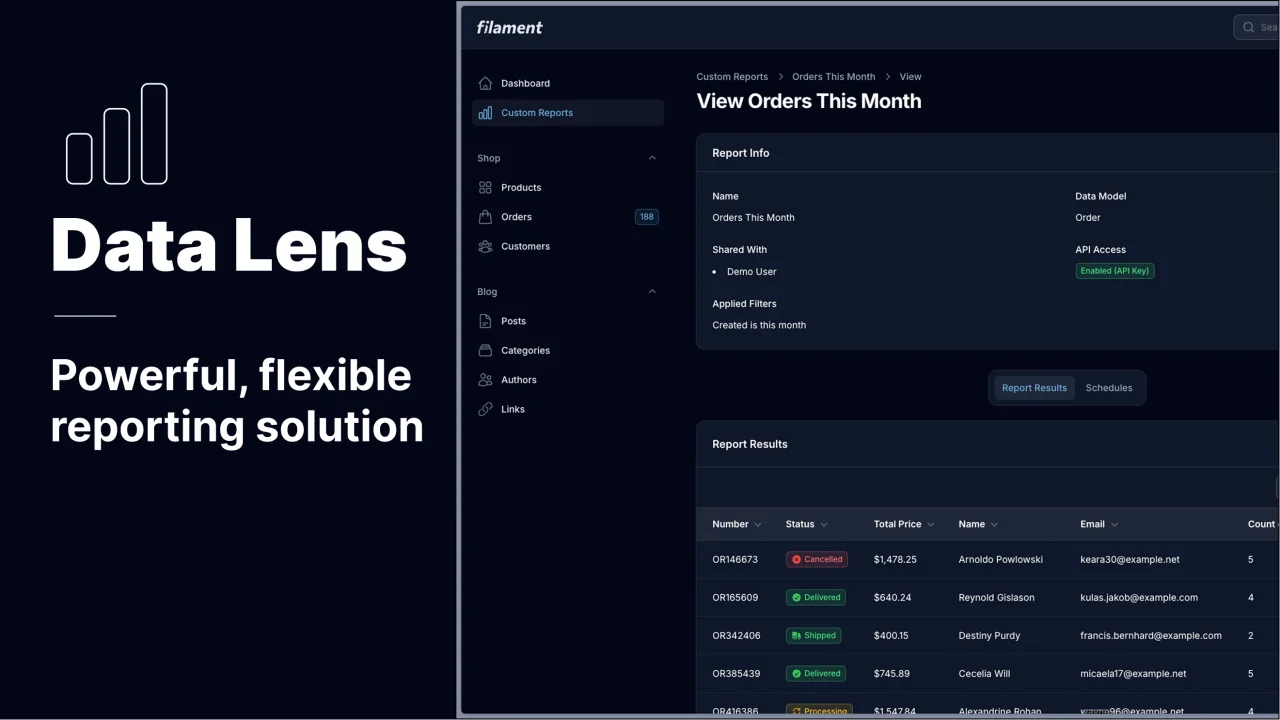1280x720 pixels.
Task: Select Posts under the Blog section
Action: [514, 321]
